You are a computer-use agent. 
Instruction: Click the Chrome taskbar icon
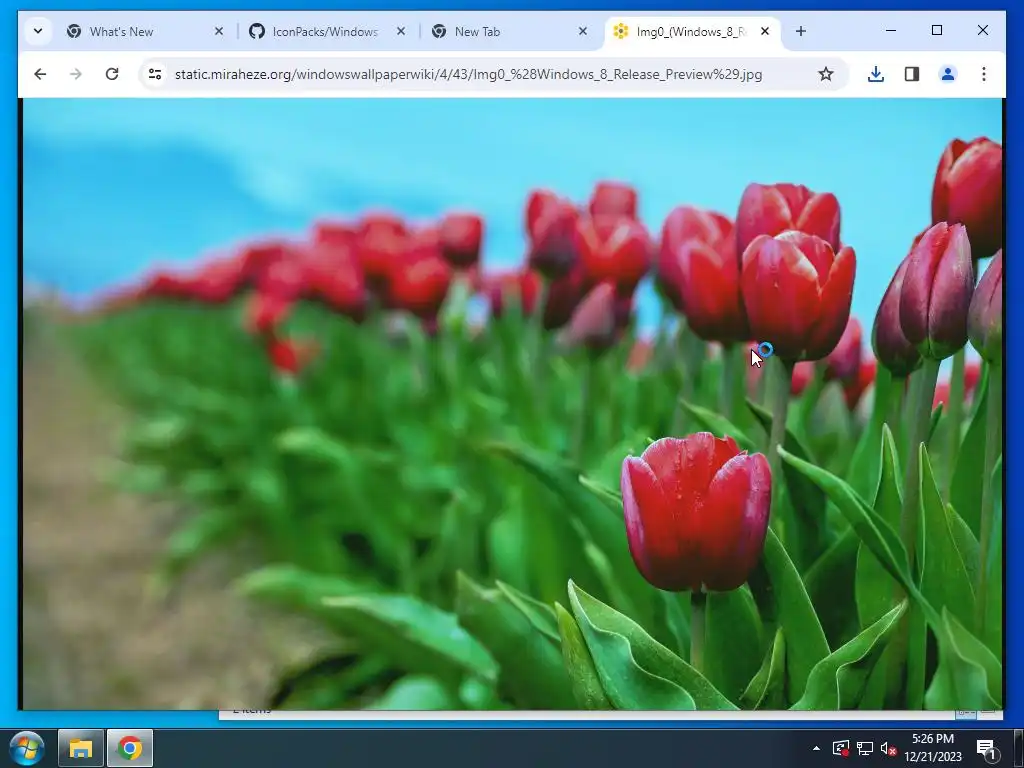click(x=130, y=748)
